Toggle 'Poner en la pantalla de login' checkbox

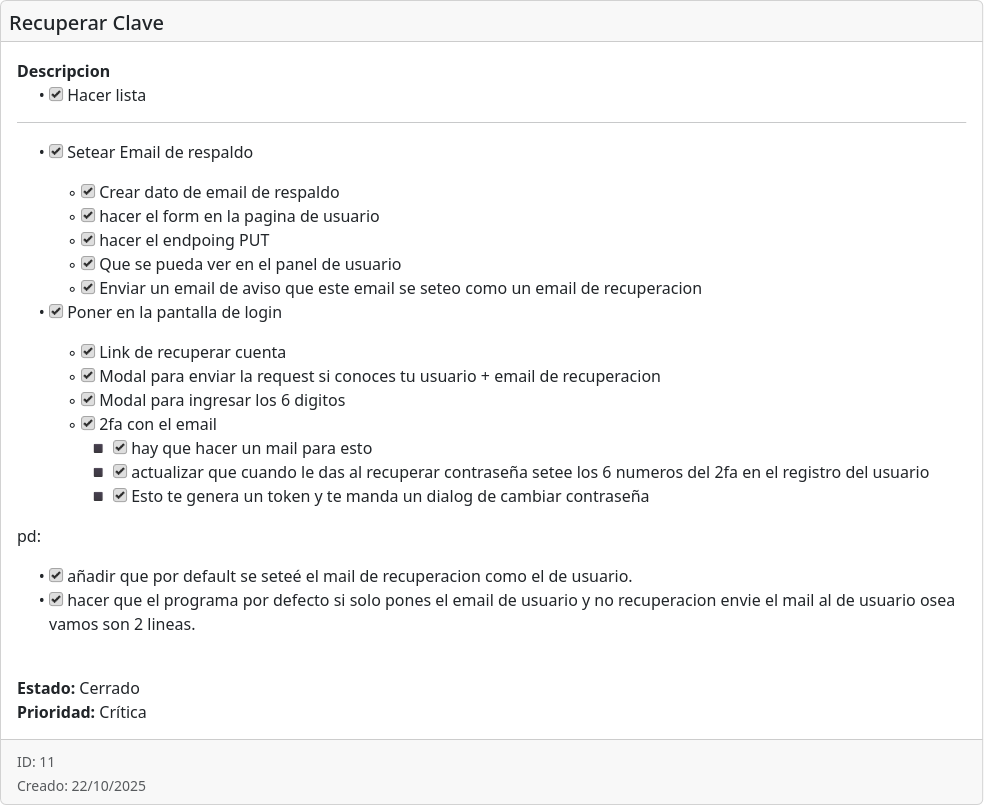click(57, 312)
